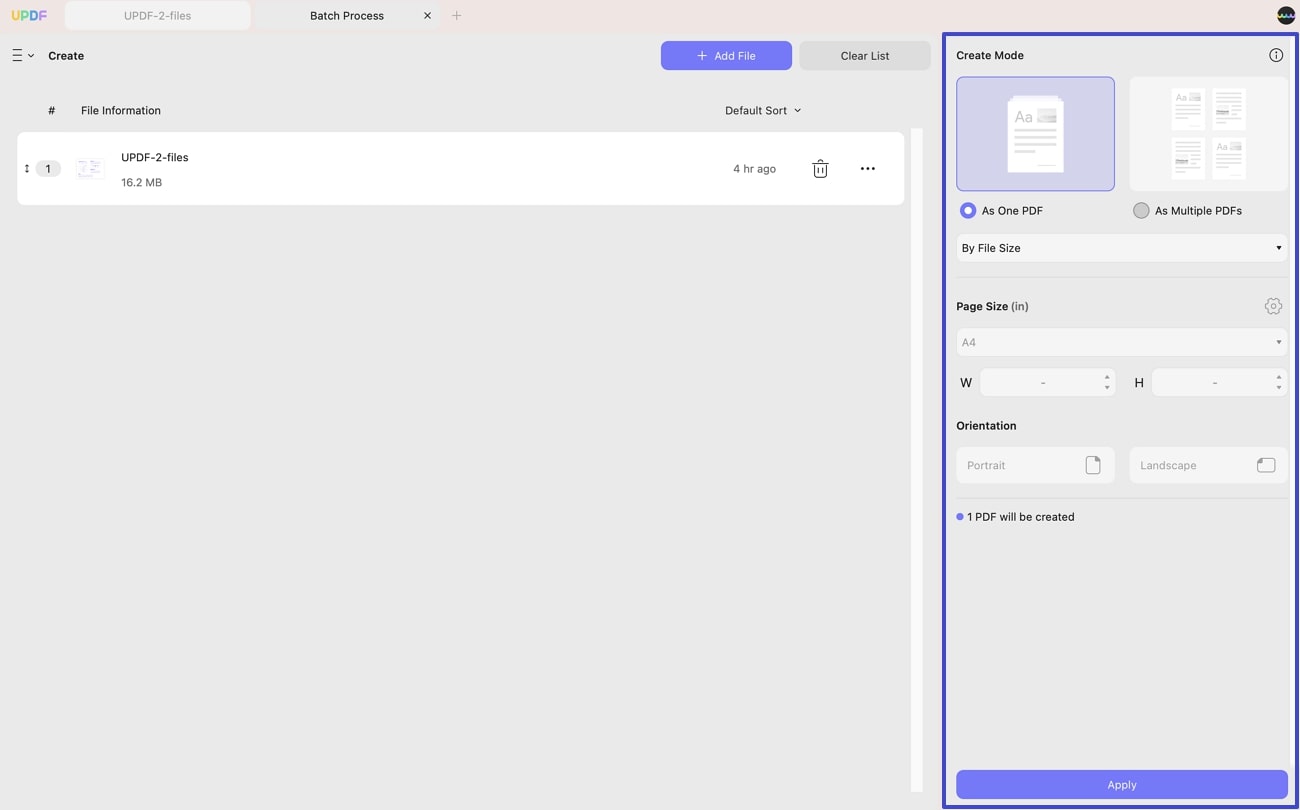Select the As Multiple PDFs radio button
The image size is (1300, 810).
pos(1141,211)
